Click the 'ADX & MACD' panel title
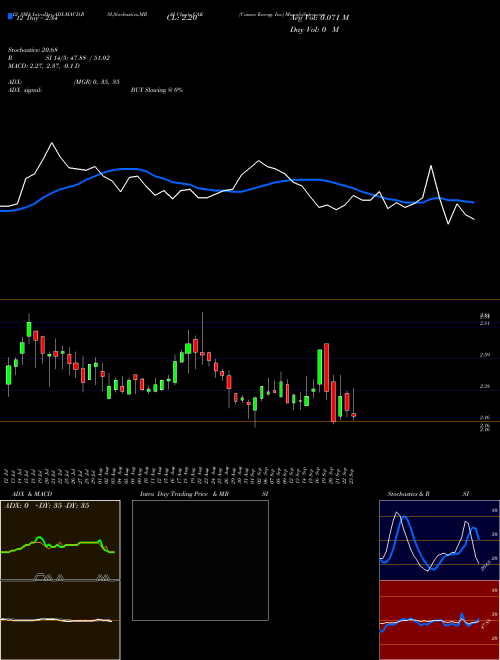 tap(32, 494)
